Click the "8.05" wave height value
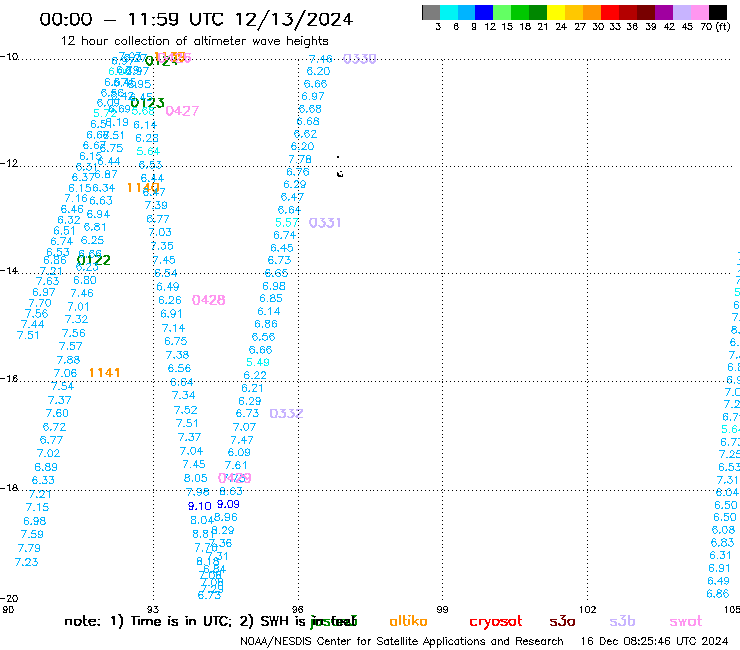Image resolution: width=740 pixels, height=650 pixels. point(195,478)
